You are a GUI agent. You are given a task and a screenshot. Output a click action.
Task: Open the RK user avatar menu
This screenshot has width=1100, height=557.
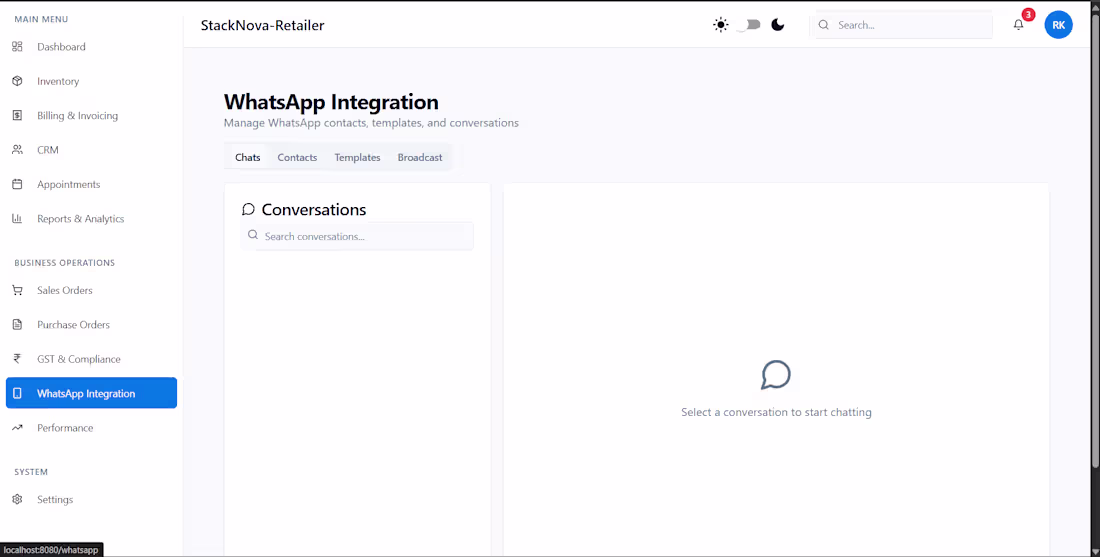[1058, 25]
